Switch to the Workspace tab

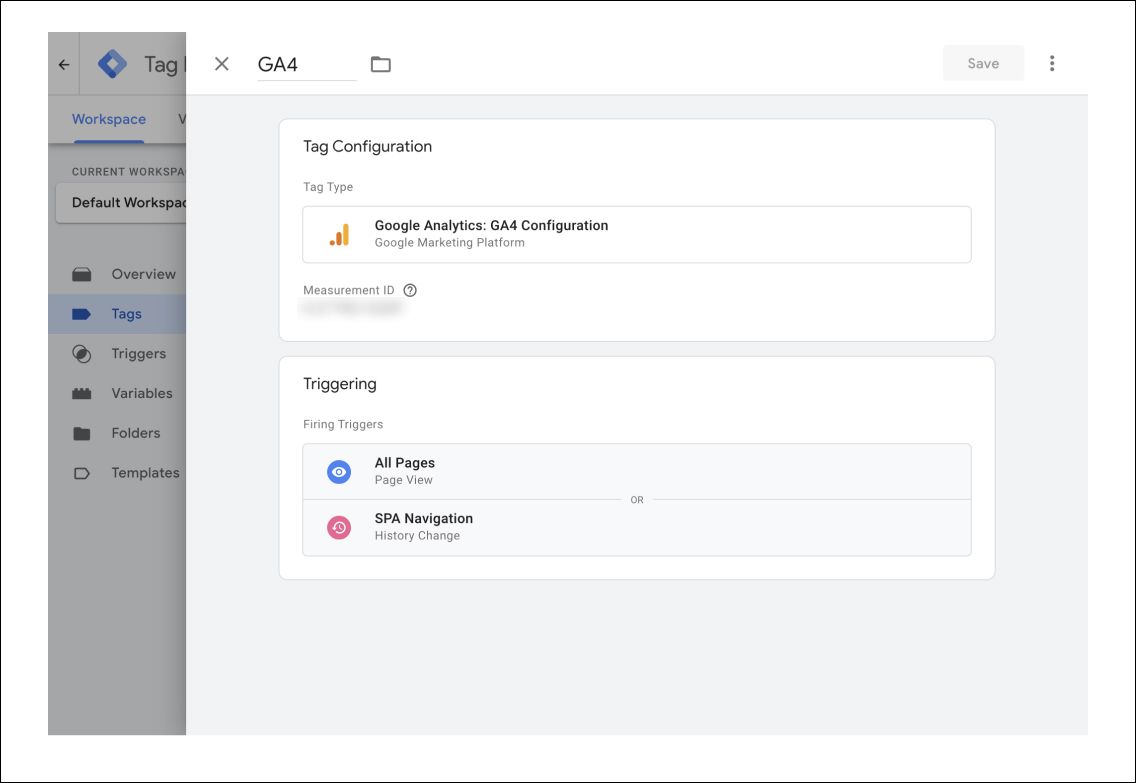(109, 119)
